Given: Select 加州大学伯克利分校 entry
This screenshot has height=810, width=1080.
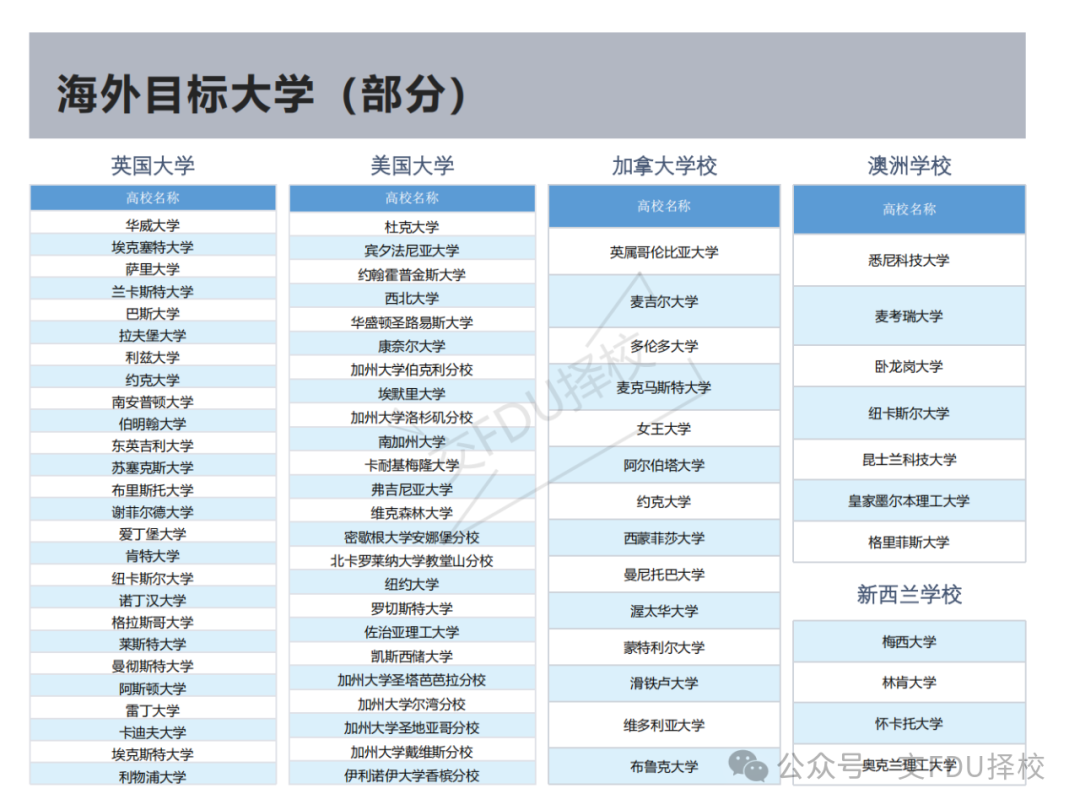Looking at the screenshot, I should point(412,369).
